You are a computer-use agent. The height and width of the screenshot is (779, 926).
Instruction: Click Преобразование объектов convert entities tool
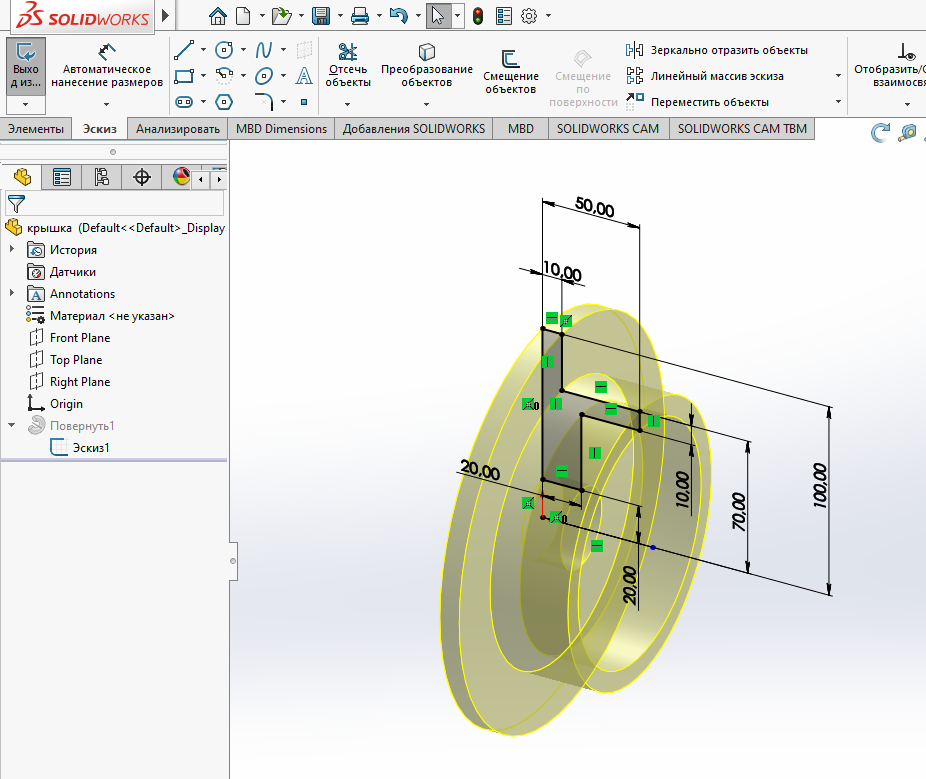(426, 65)
